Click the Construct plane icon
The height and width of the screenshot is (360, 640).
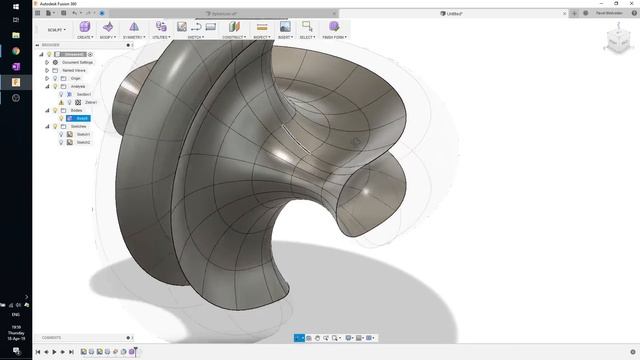tap(234, 27)
